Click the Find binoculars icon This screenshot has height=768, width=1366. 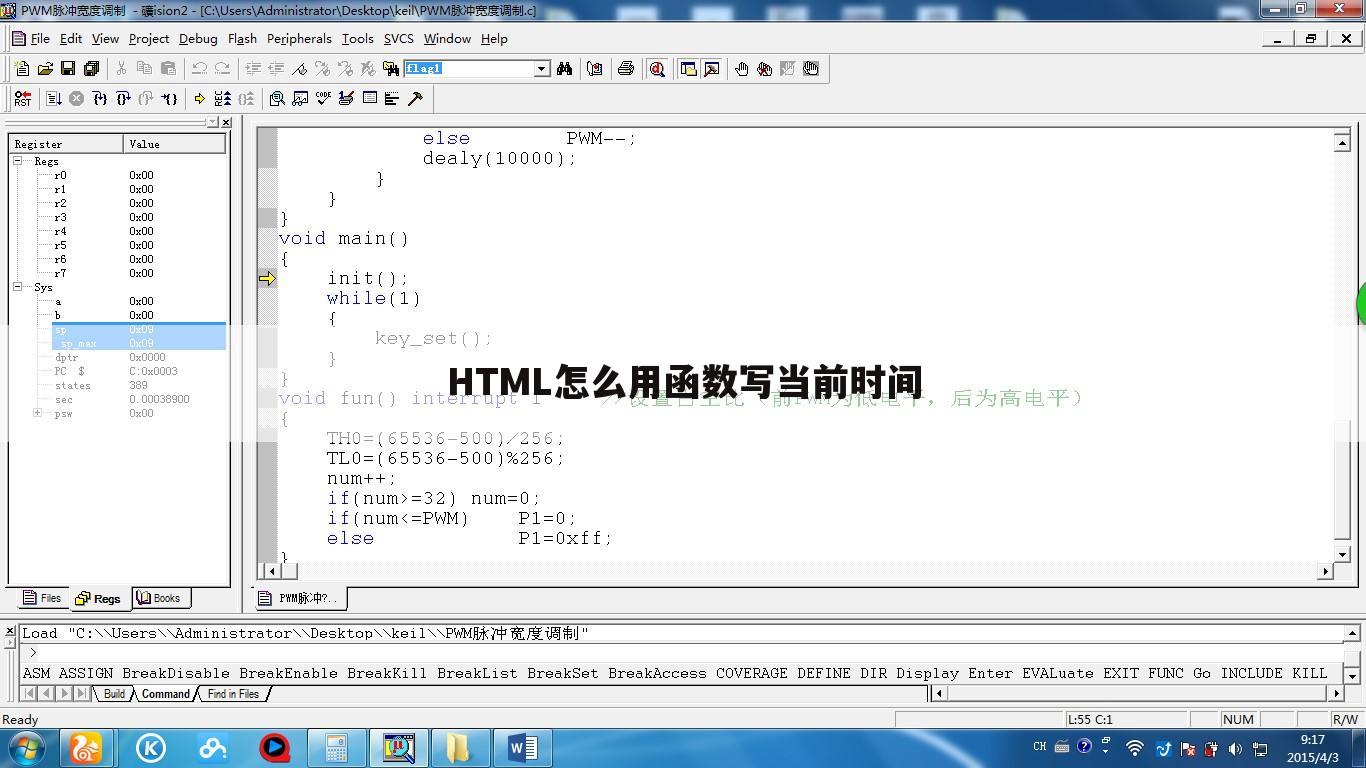coord(565,69)
